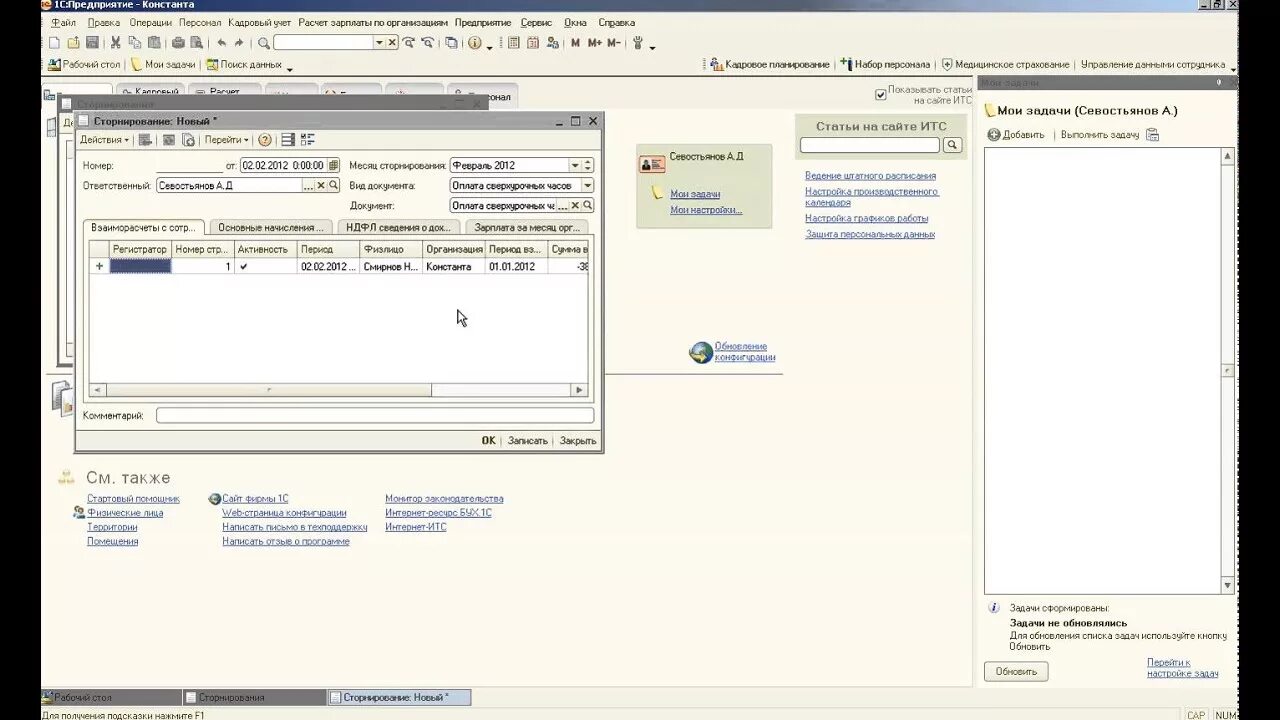Image resolution: width=1280 pixels, height=720 pixels.
Task: Open the Действия dropdown menu
Action: (x=105, y=140)
